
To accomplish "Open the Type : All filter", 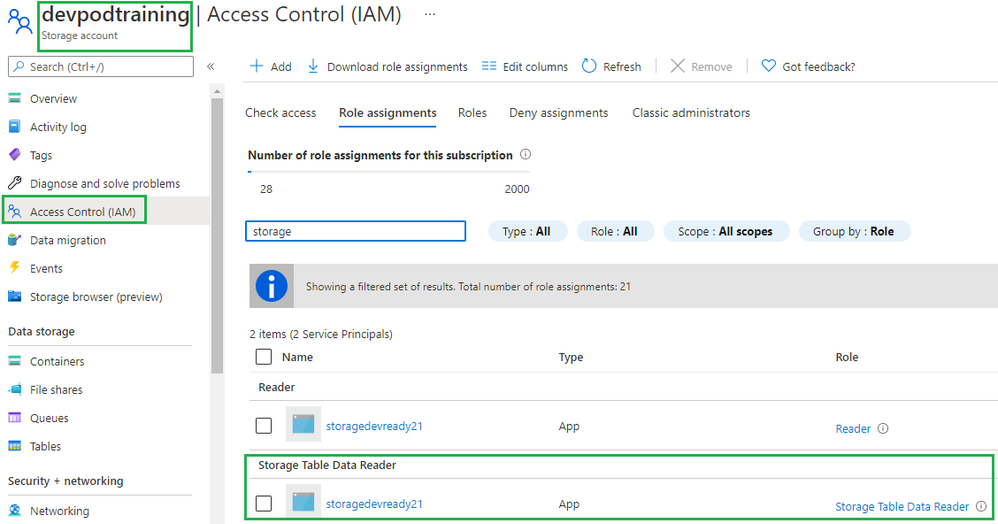I will (x=527, y=231).
